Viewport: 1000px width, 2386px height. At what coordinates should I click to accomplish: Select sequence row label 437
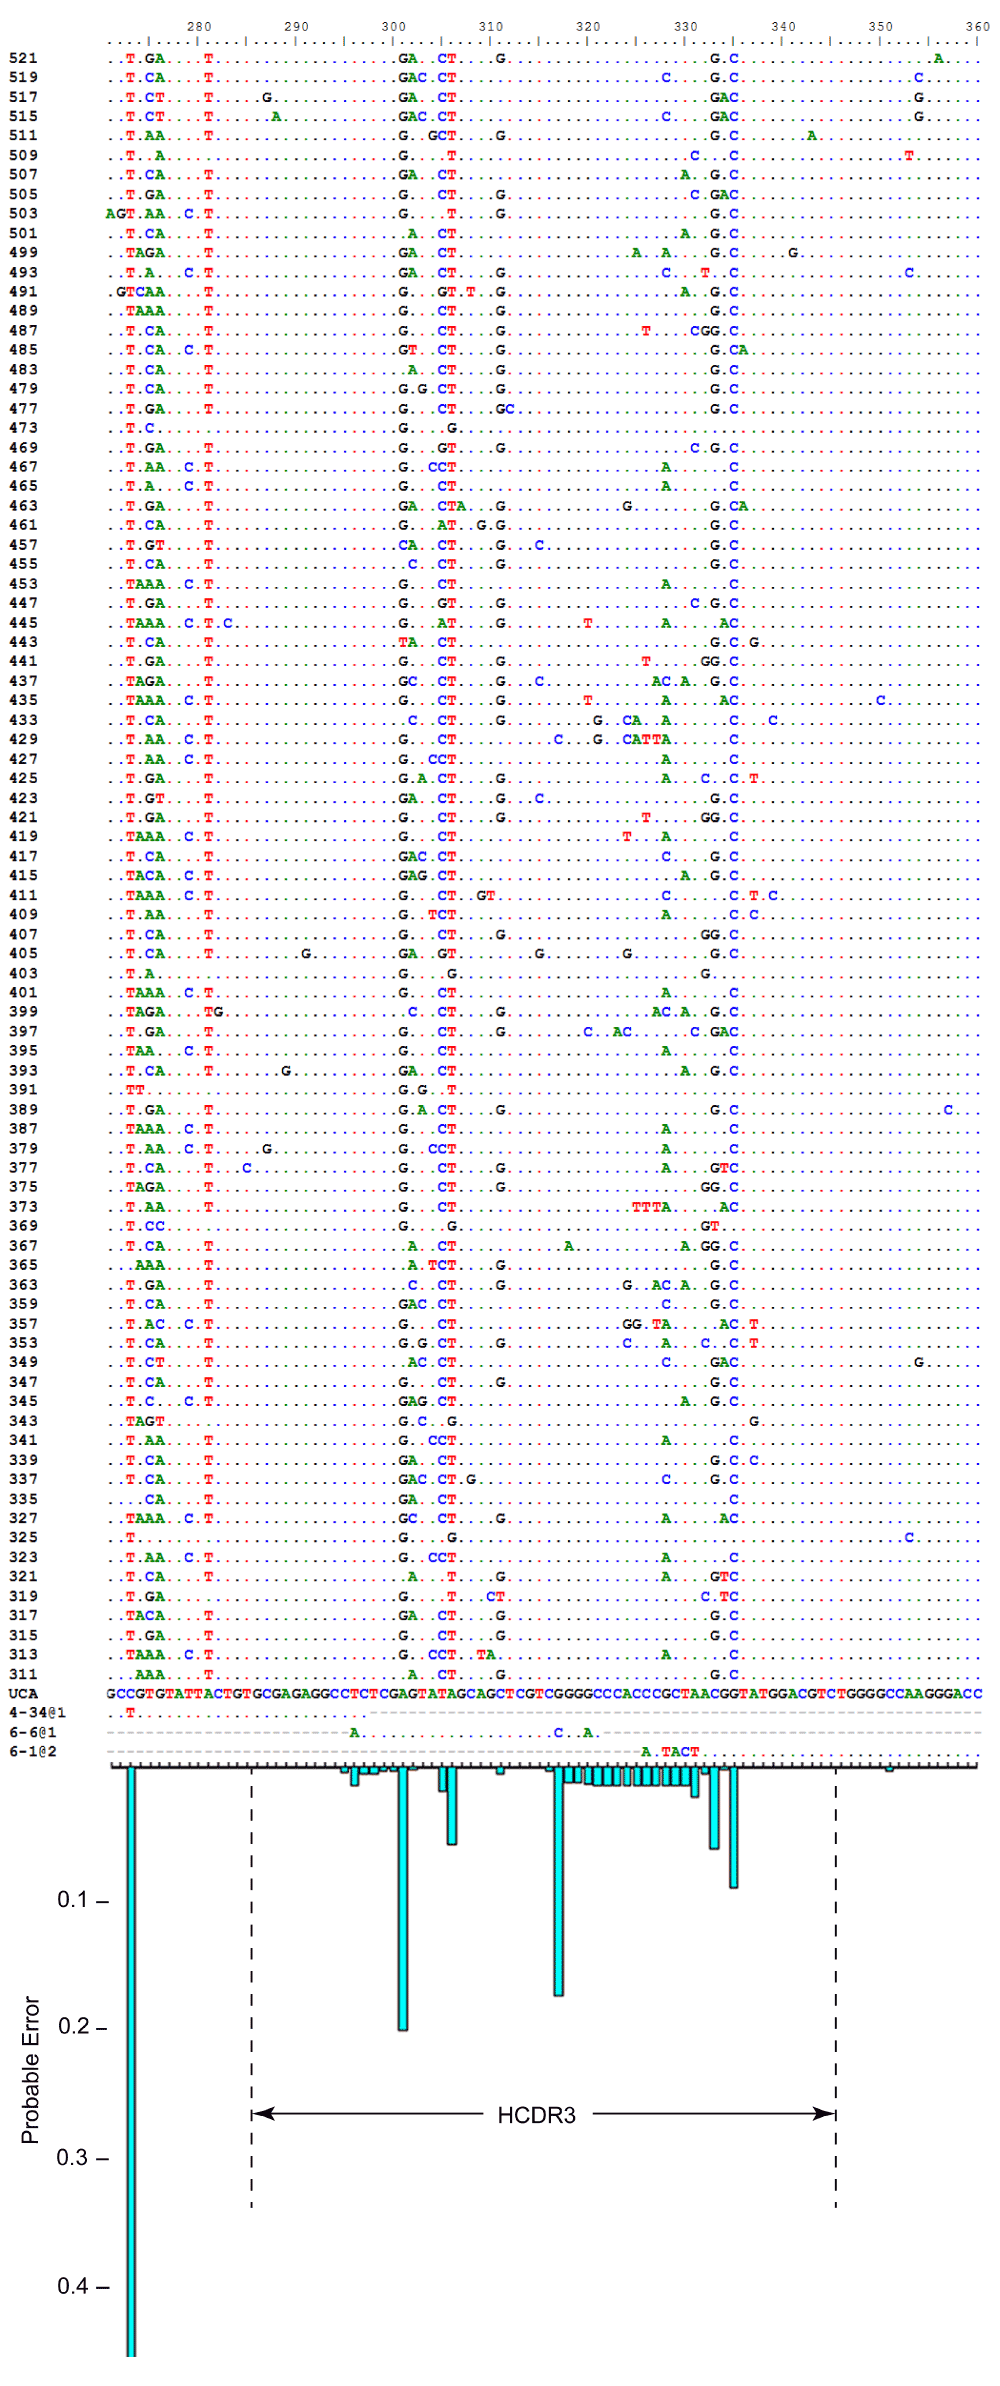pyautogui.click(x=23, y=681)
